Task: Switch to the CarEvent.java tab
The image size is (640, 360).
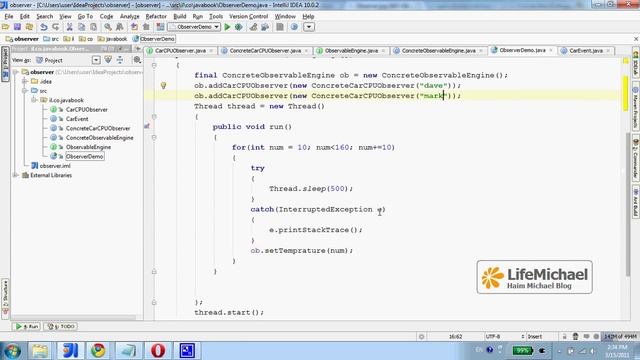Action: click(586, 51)
